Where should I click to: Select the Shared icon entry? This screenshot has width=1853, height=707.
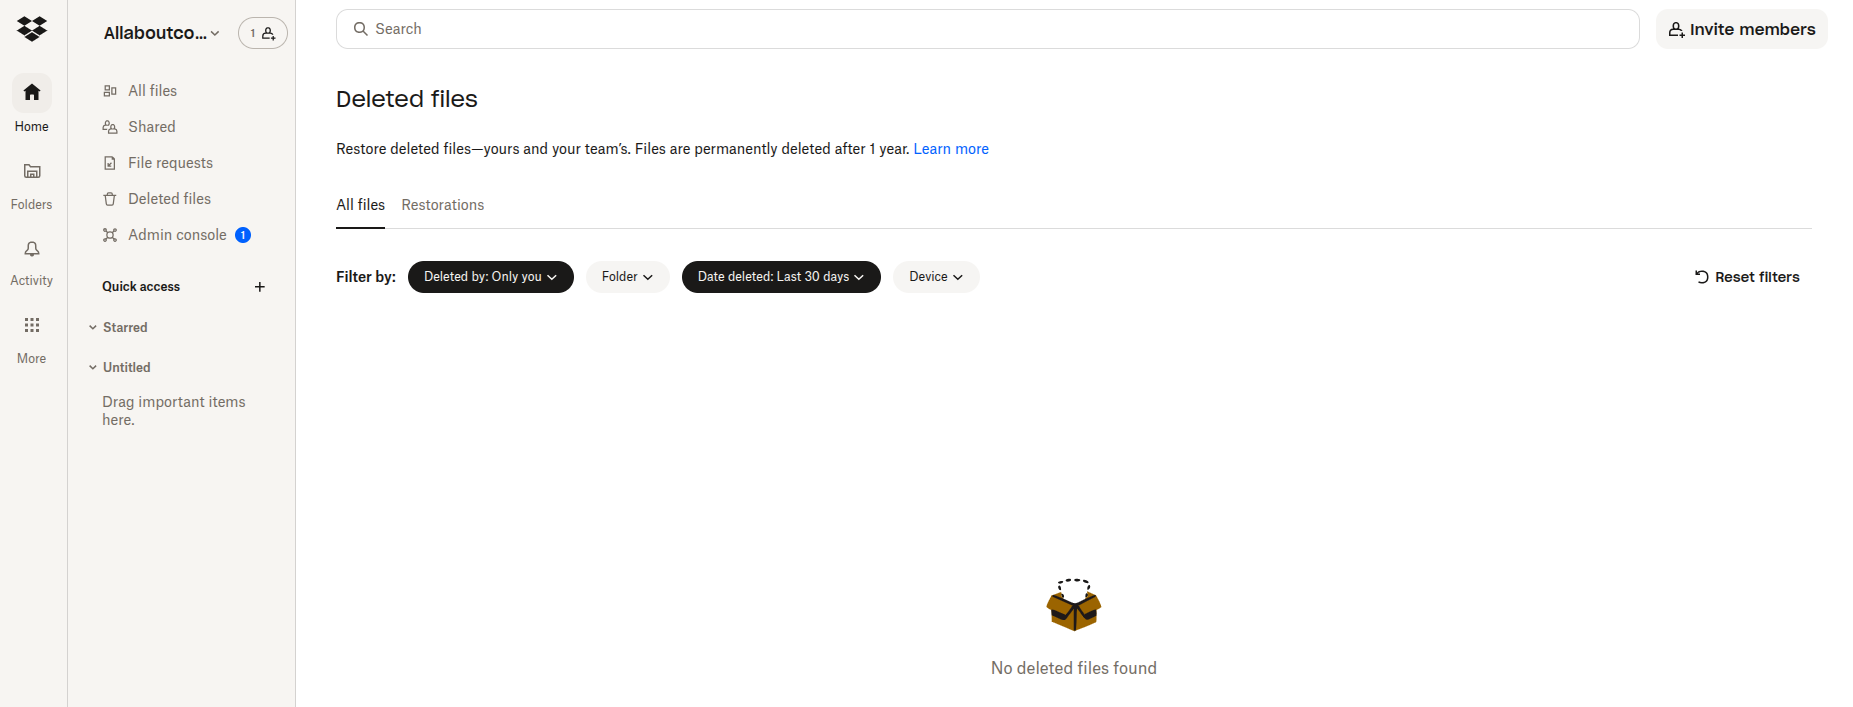coord(109,126)
